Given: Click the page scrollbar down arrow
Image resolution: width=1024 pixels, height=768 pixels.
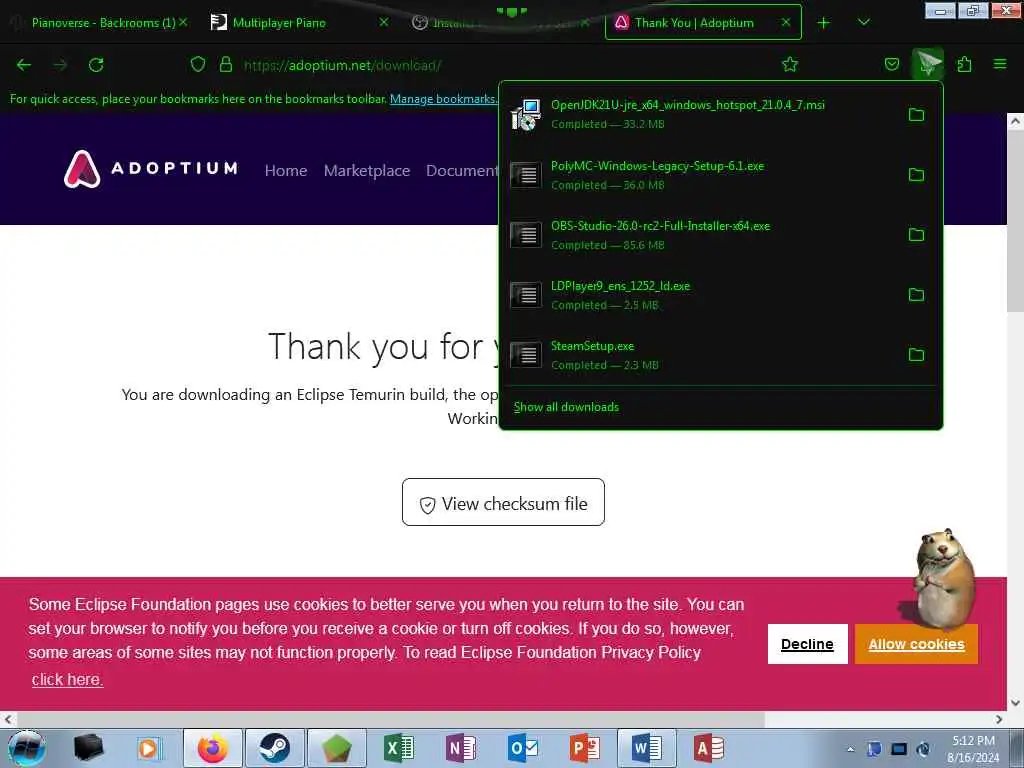Looking at the screenshot, I should pyautogui.click(x=1015, y=703).
